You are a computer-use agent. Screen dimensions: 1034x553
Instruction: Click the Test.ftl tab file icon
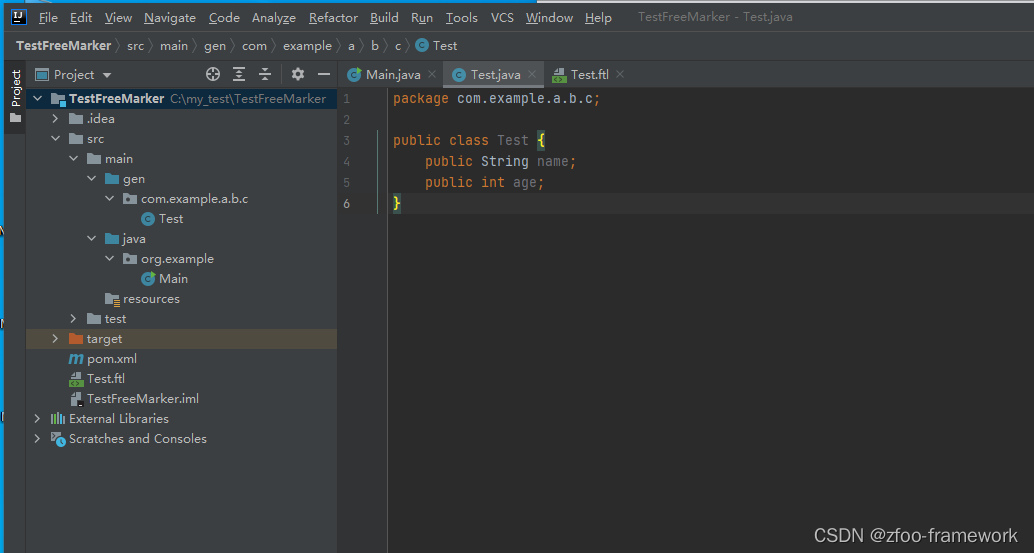[559, 75]
